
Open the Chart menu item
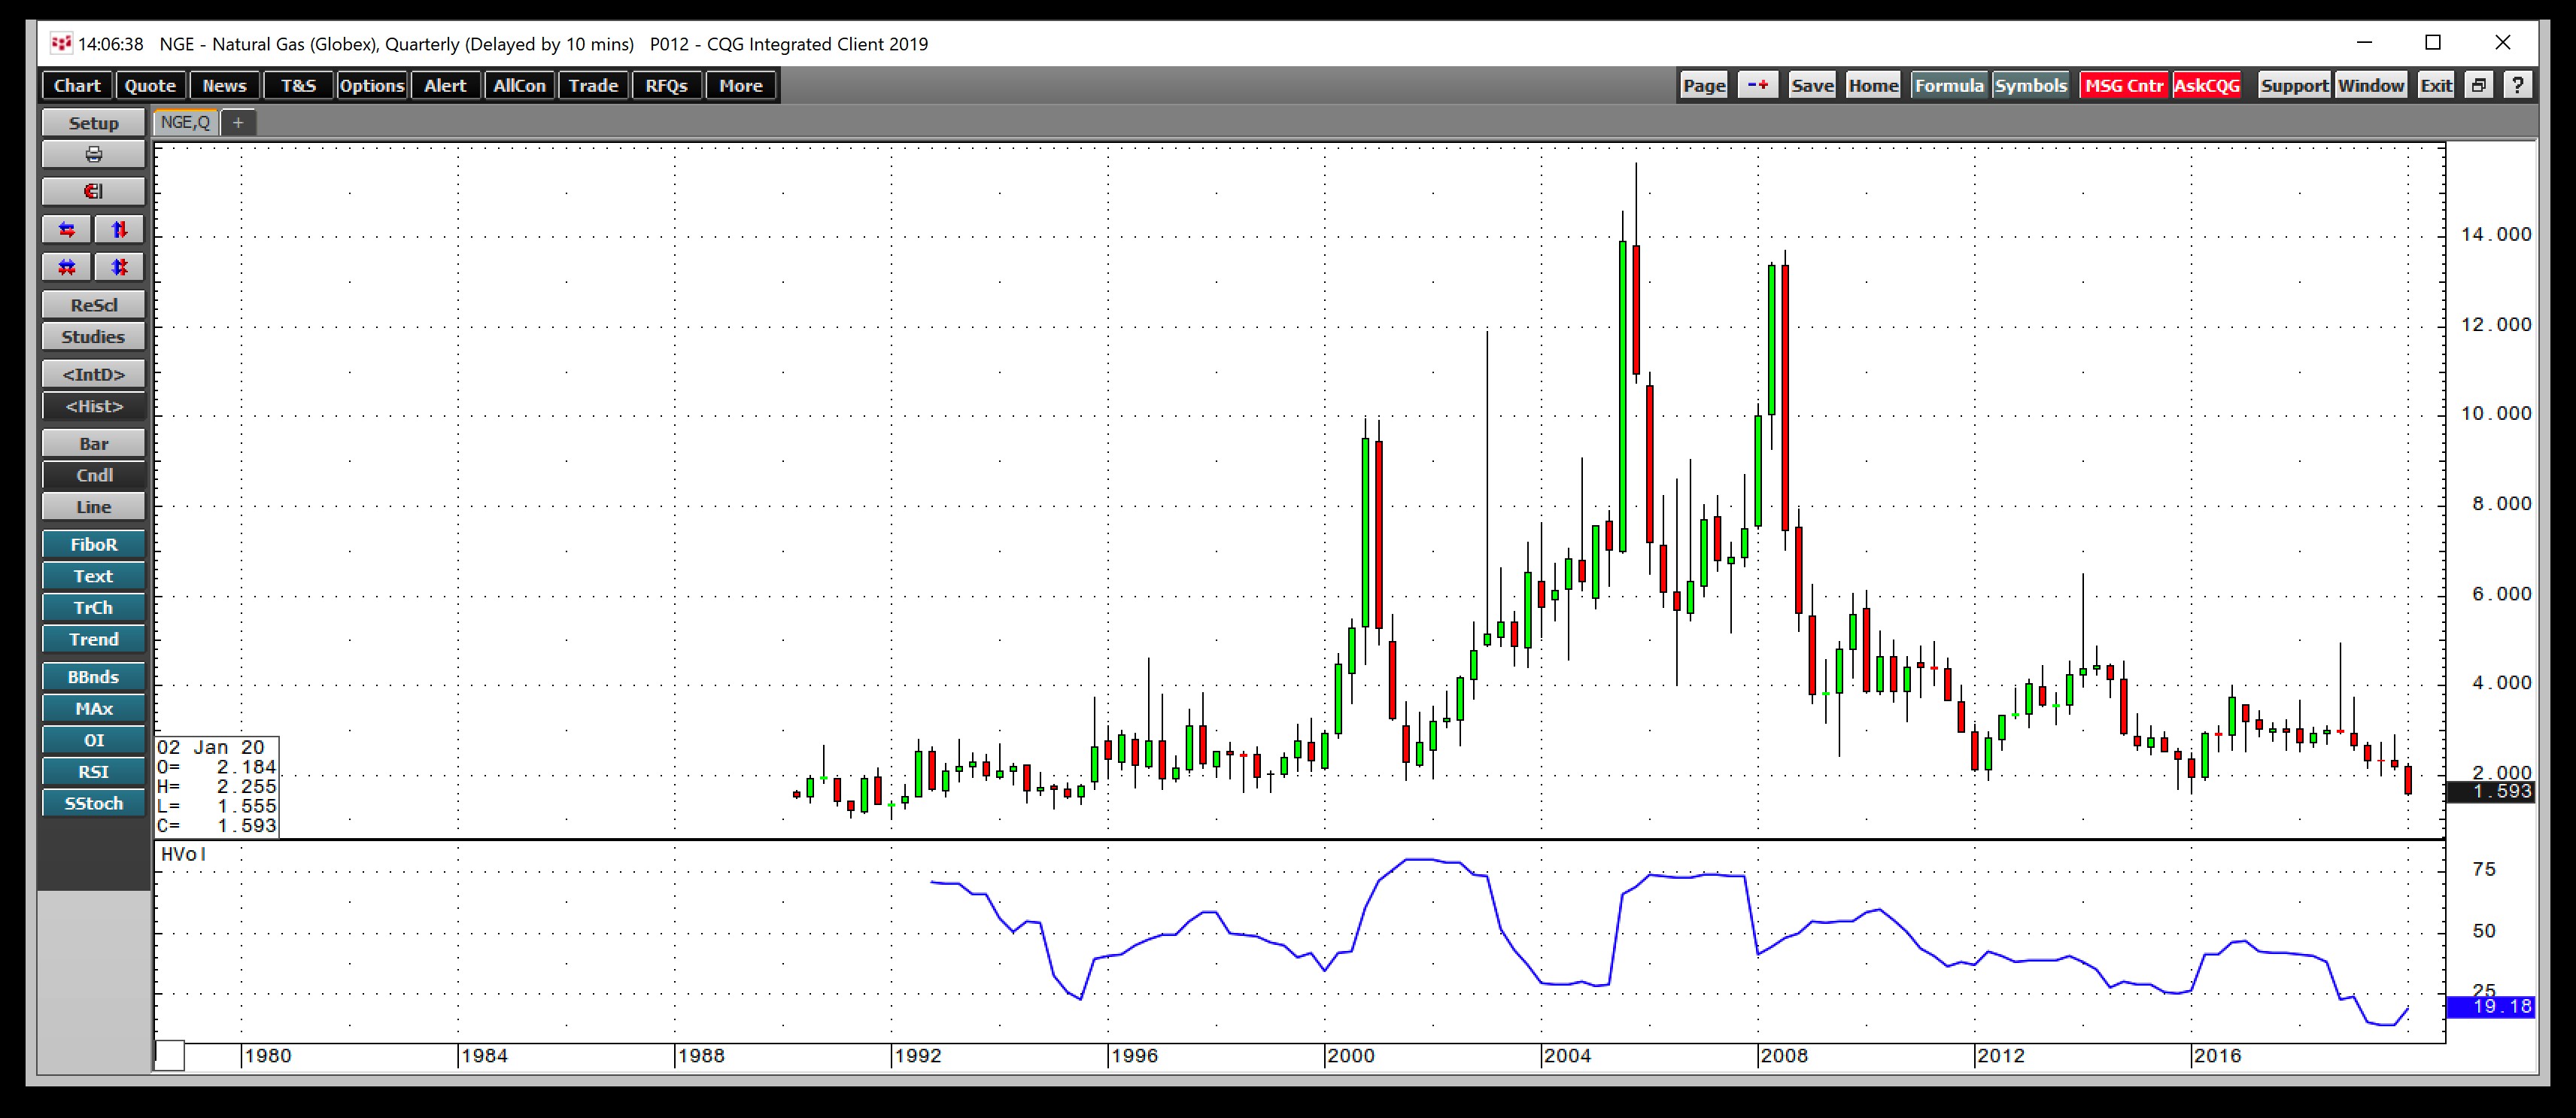pyautogui.click(x=77, y=85)
